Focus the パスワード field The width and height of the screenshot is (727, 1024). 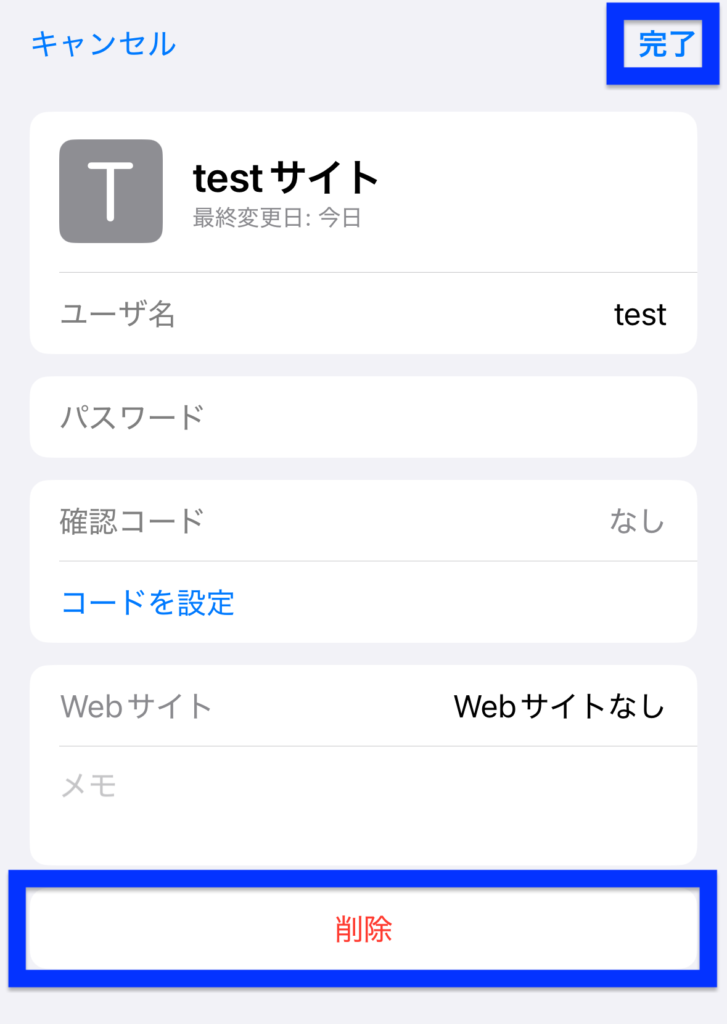point(363,417)
